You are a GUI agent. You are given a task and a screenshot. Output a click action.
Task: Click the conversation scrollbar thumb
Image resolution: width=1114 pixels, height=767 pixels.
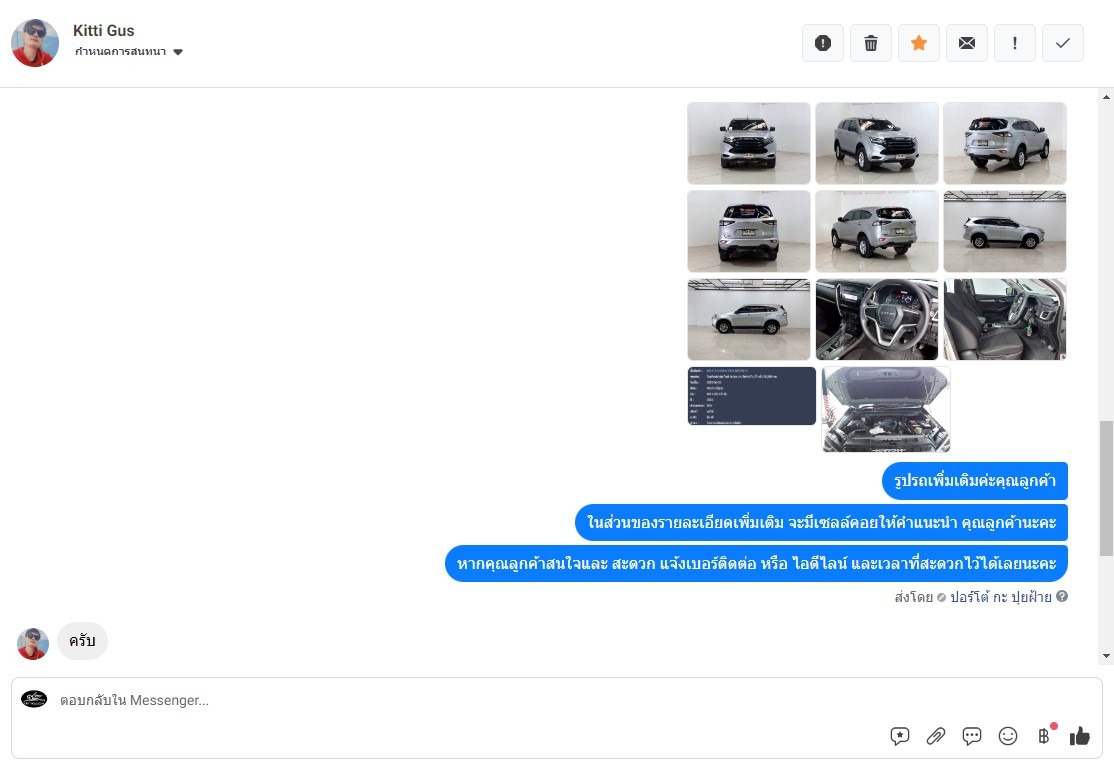(x=1106, y=489)
